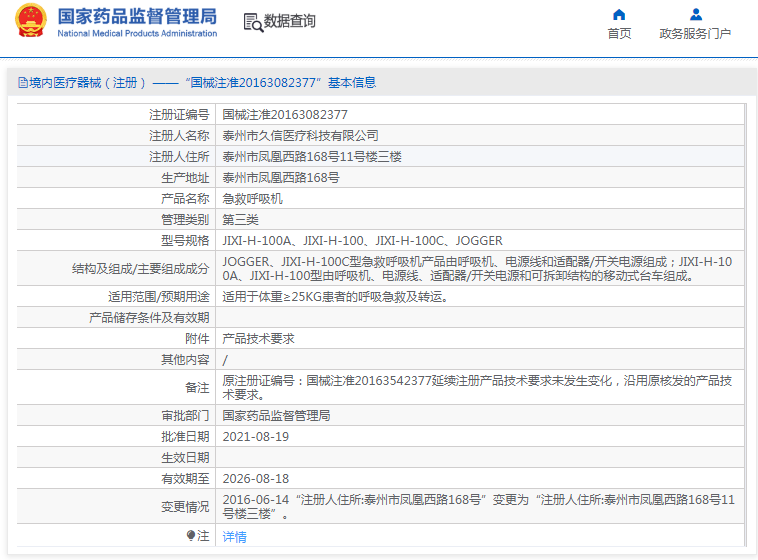Select address 泰州市凤凰西路168号11号楼三楼 cell

point(312,157)
